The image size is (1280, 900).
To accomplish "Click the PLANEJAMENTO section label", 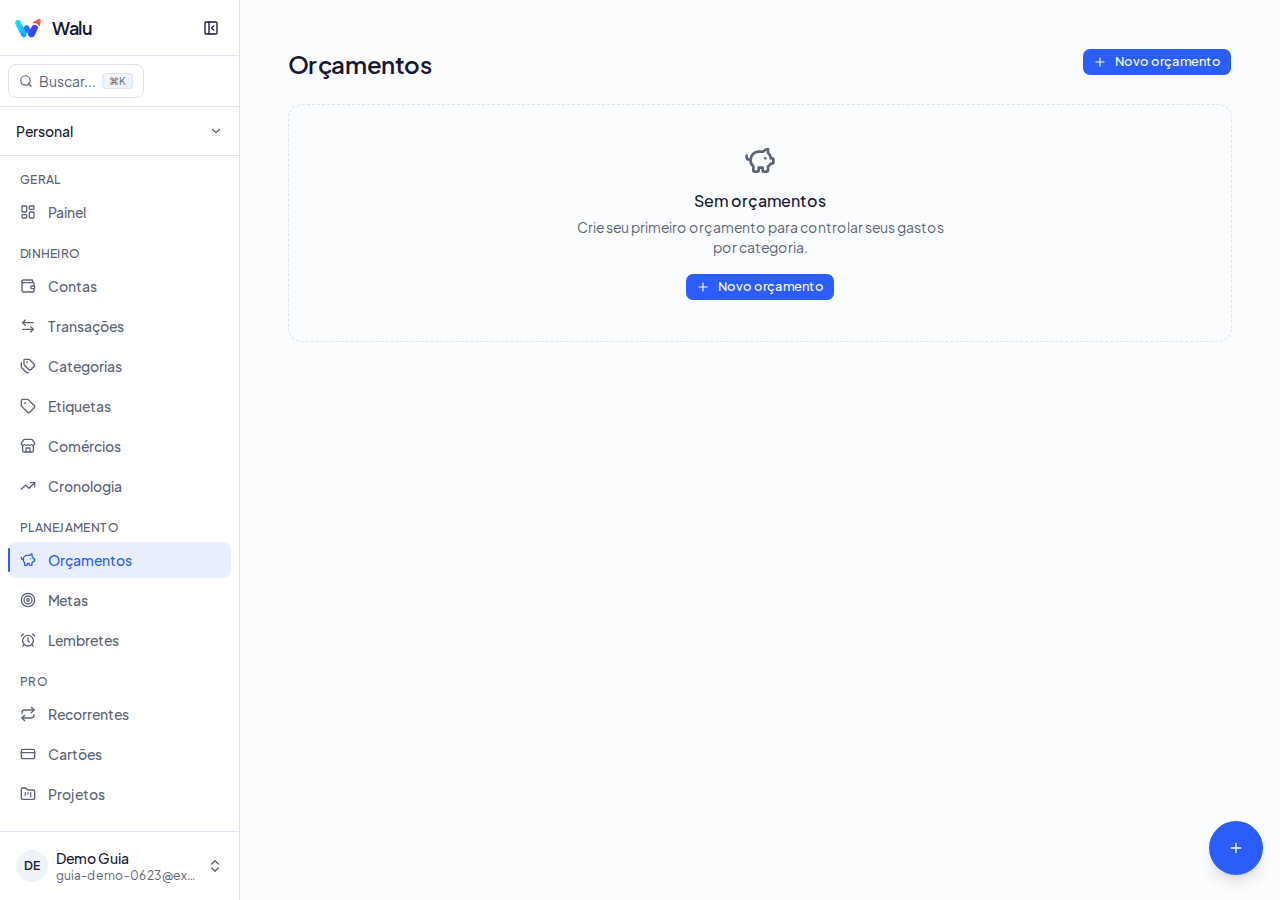I will (69, 527).
